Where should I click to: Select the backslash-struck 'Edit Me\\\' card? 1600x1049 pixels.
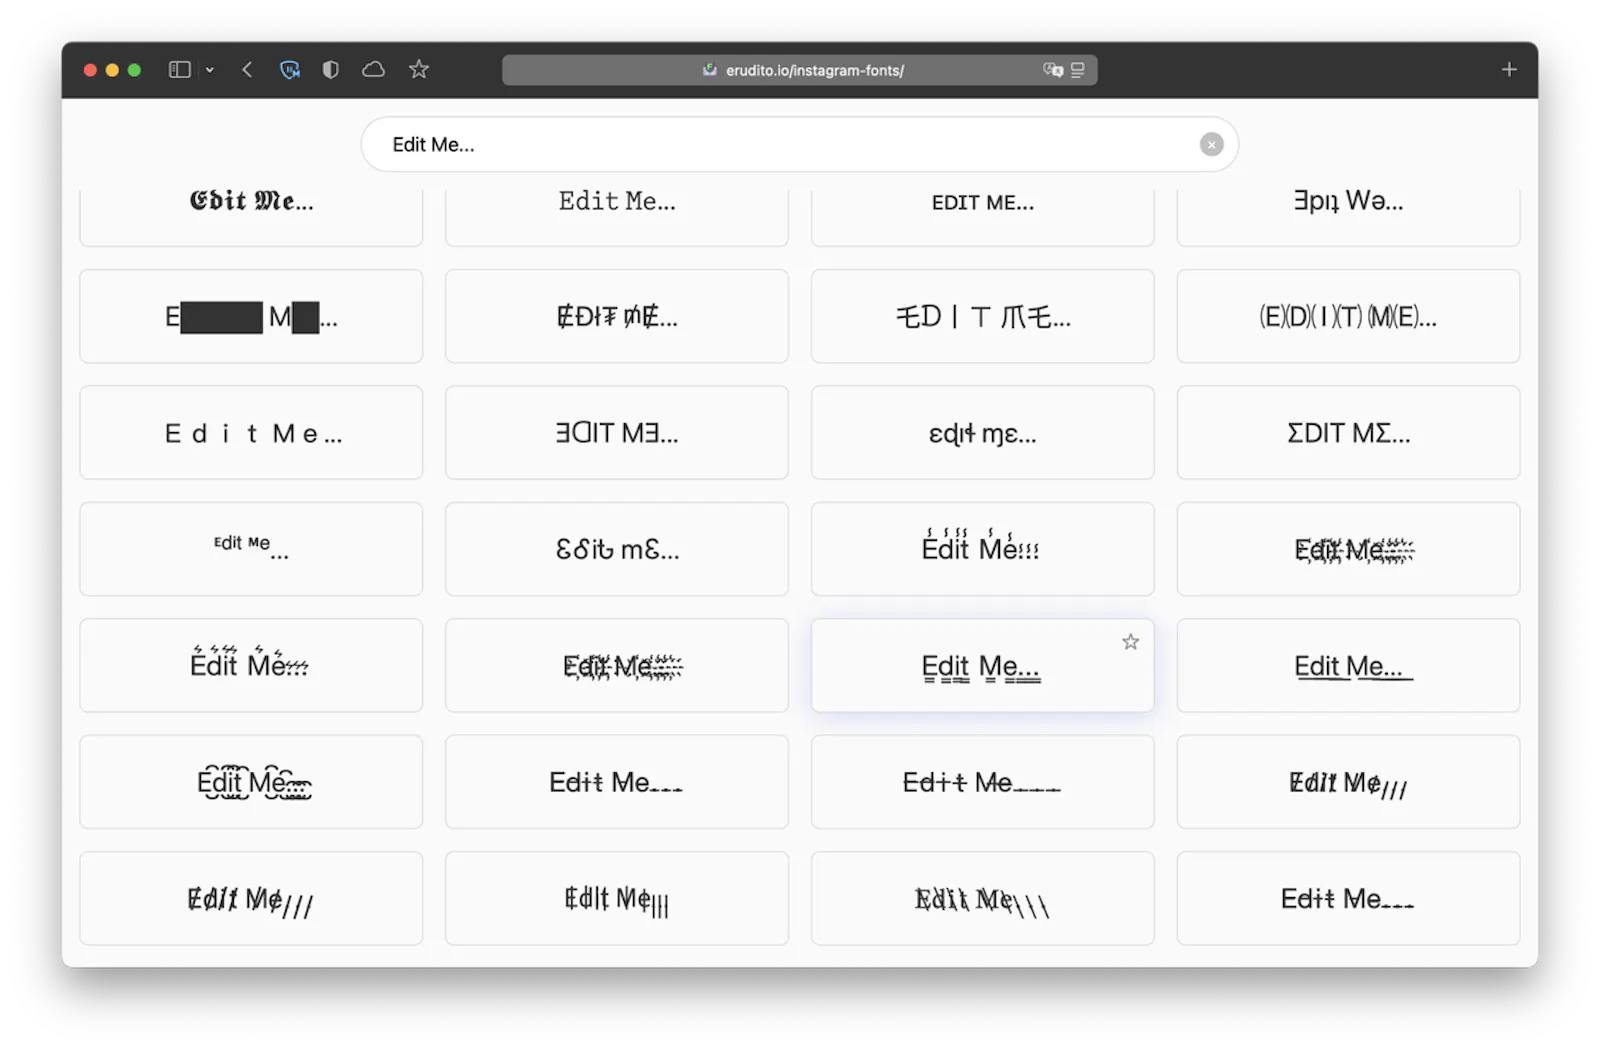click(x=983, y=898)
